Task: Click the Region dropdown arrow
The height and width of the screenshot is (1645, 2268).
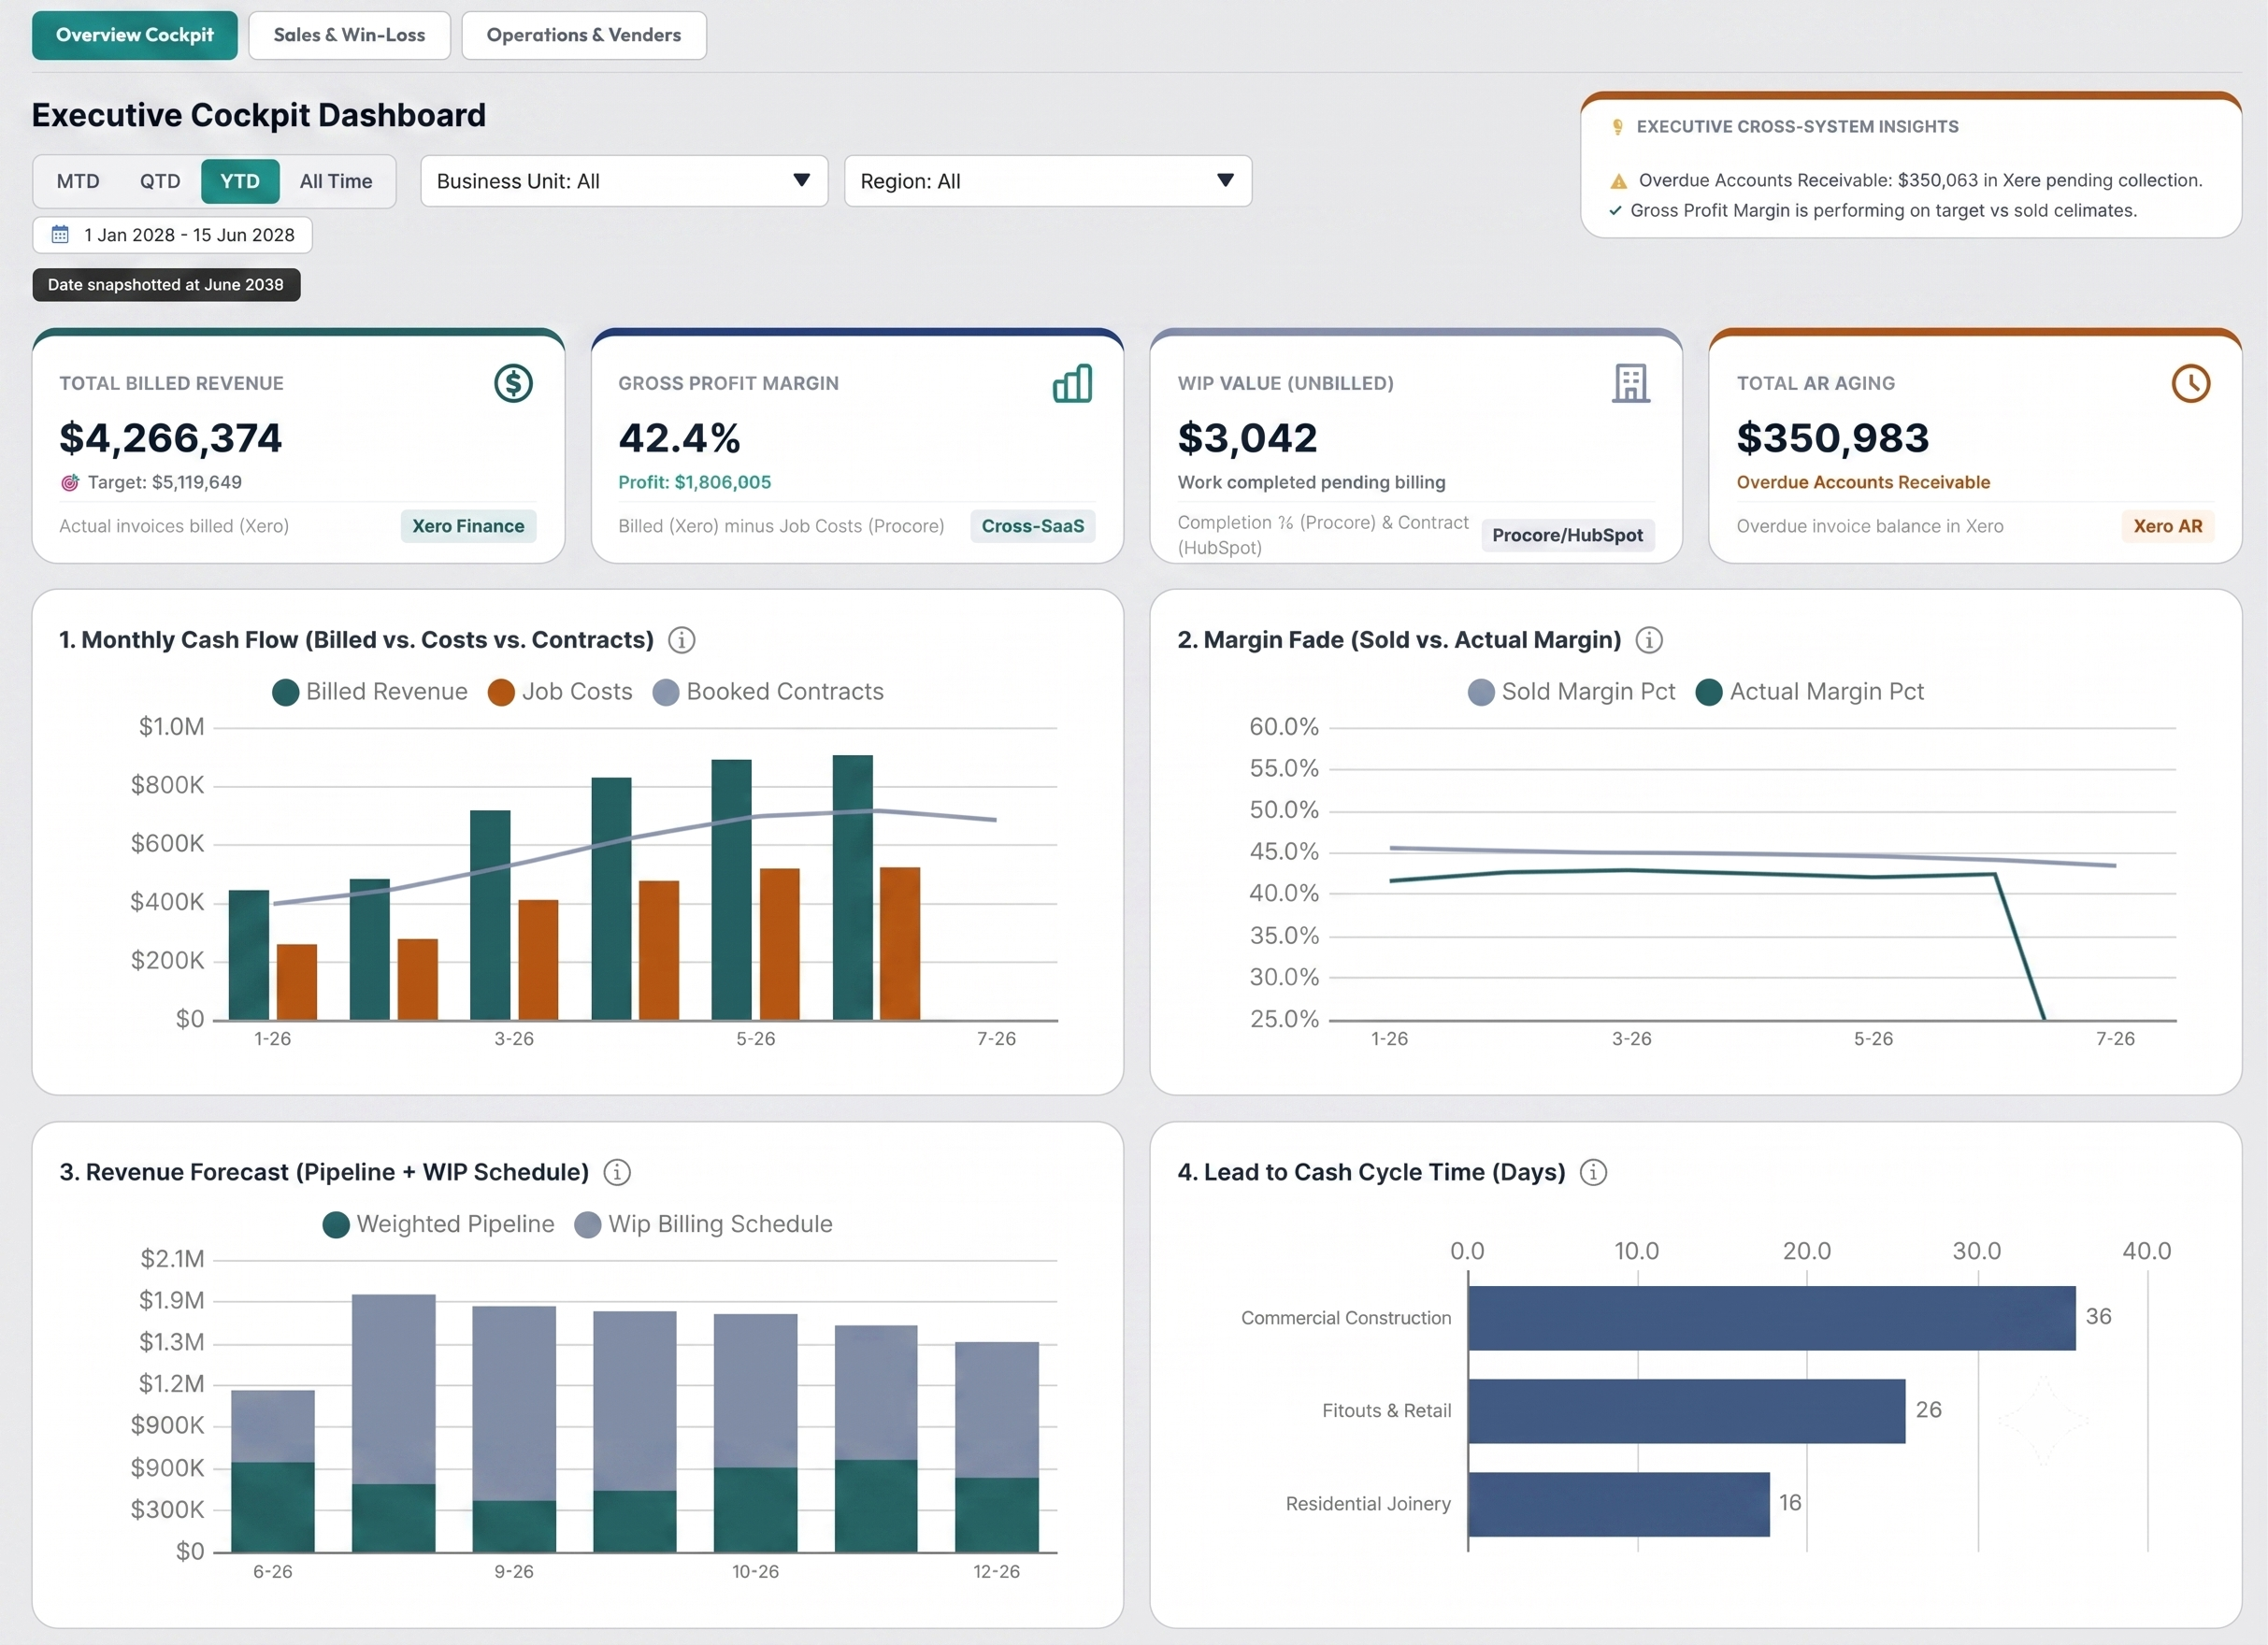Action: click(x=1225, y=180)
